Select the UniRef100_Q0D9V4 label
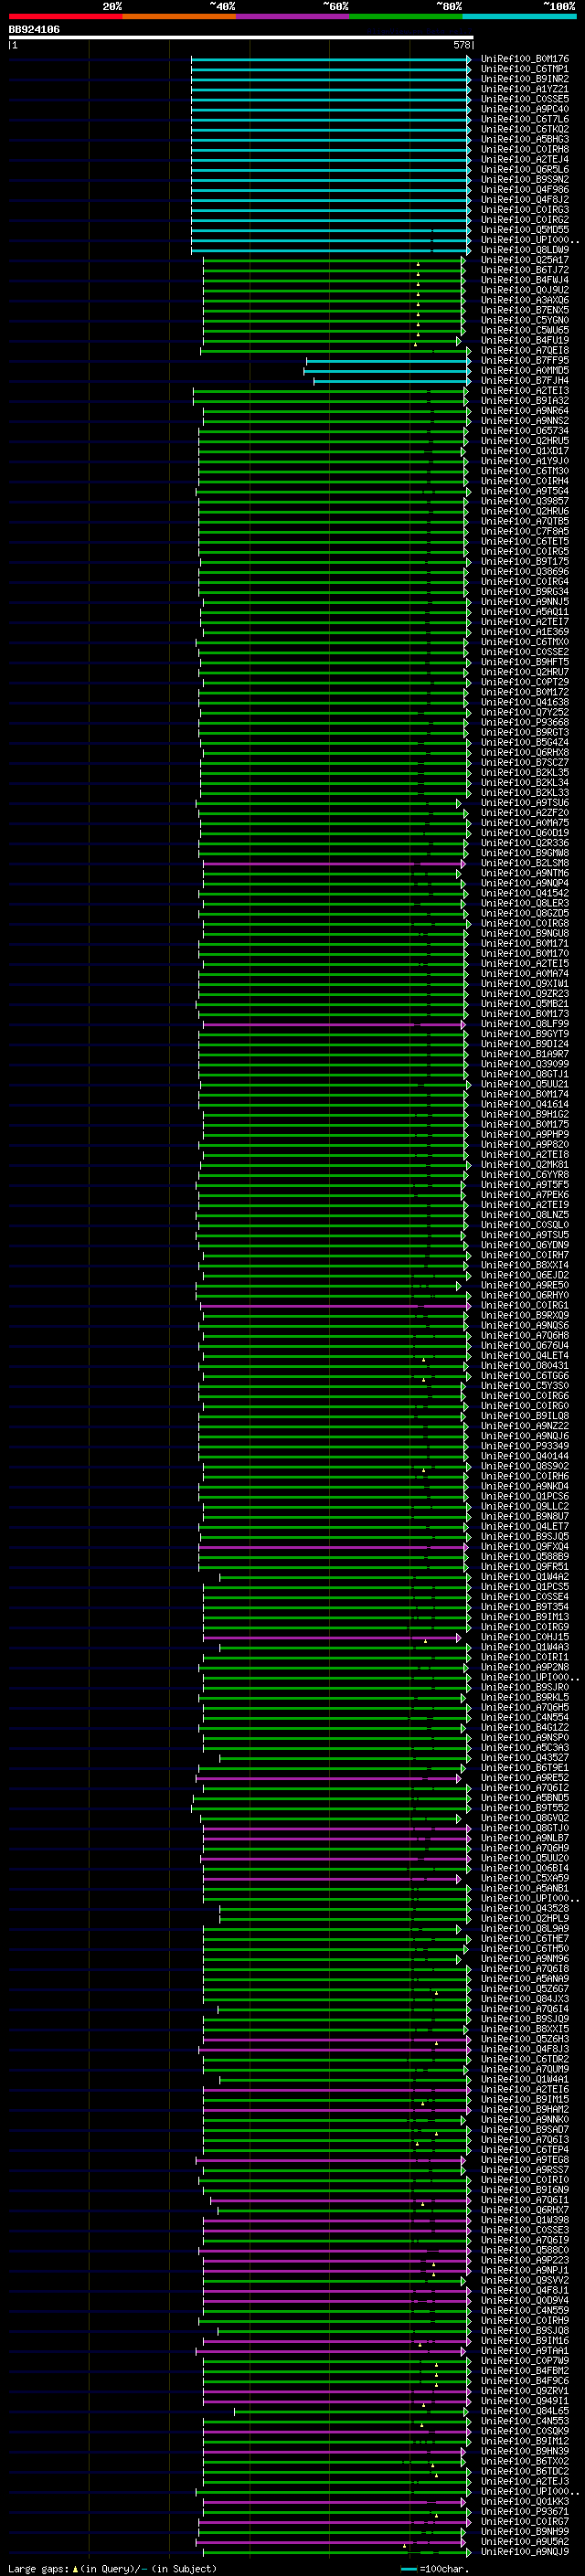This screenshot has height=2576, width=585. click(x=524, y=2300)
